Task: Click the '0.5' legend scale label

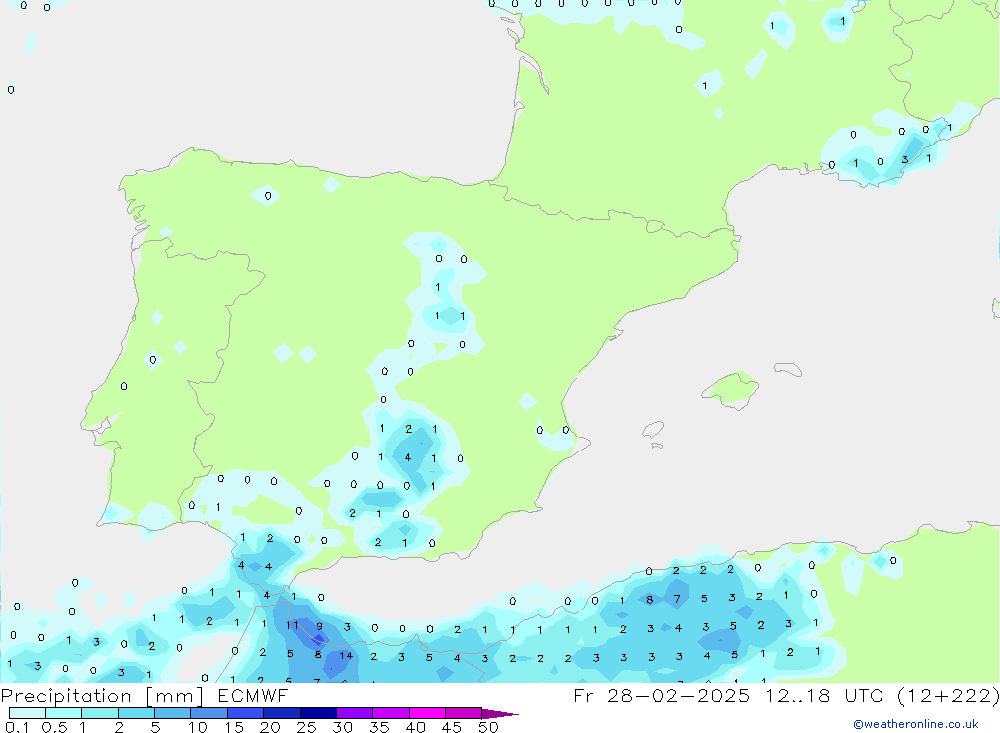Action: [54, 727]
